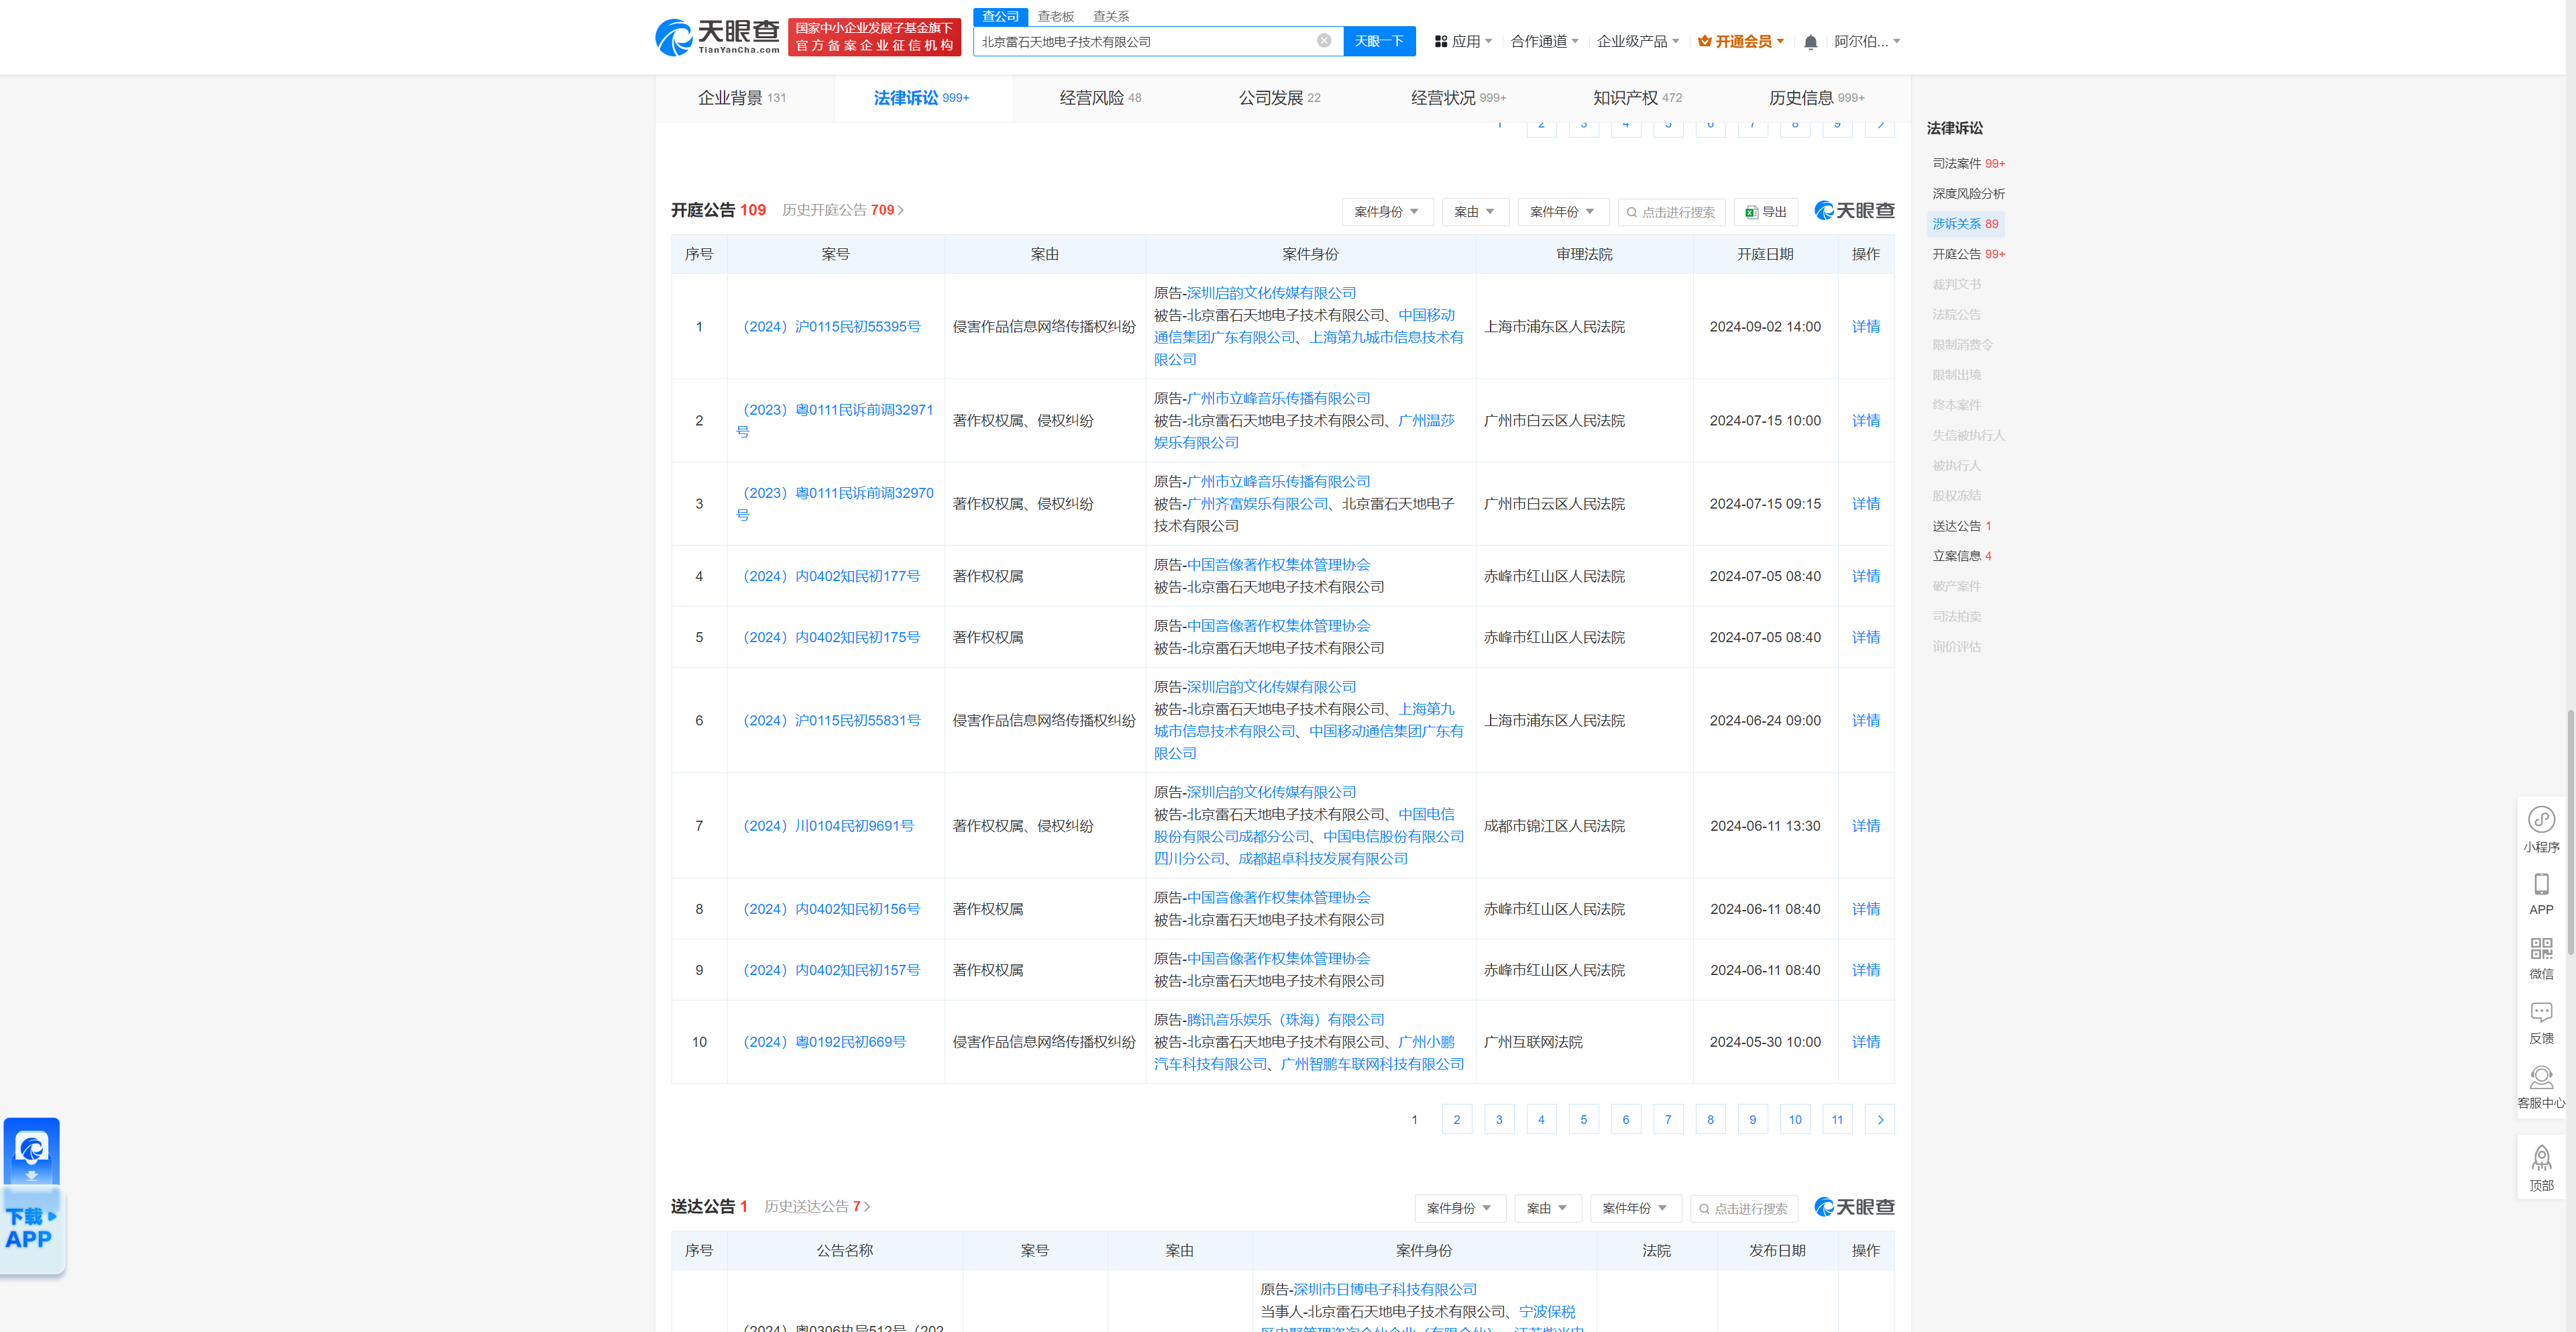Open 案件身份 filter in 开庭公告
The width and height of the screenshot is (2576, 1332).
[x=1387, y=212]
